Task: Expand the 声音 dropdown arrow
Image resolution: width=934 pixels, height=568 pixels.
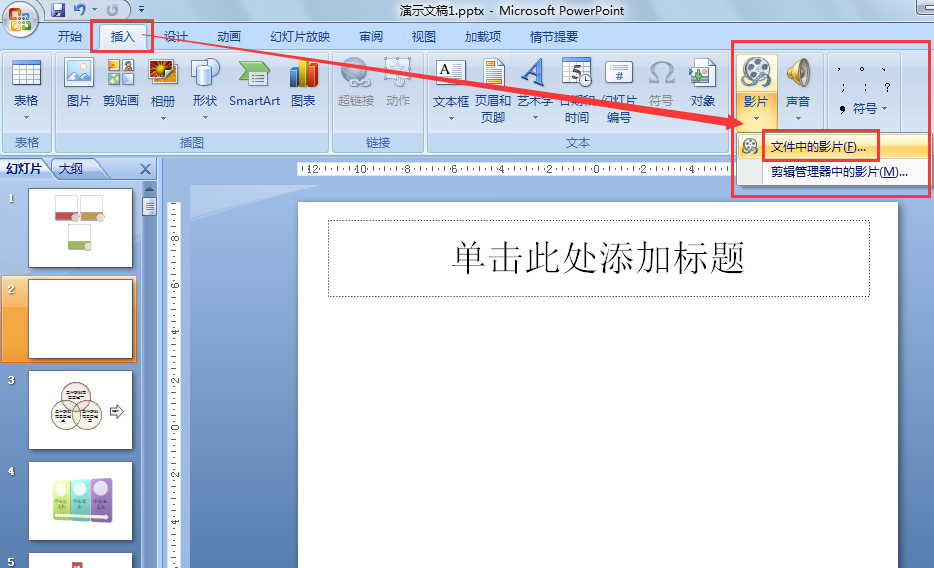Action: pyautogui.click(x=798, y=118)
